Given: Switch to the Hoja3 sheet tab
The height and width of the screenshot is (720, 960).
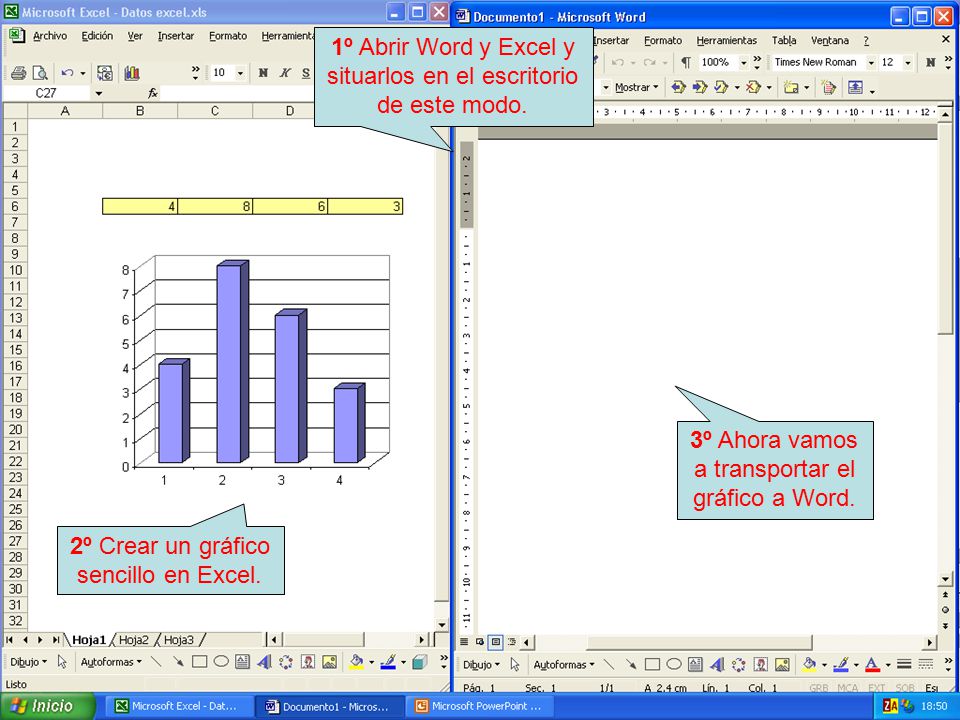Looking at the screenshot, I should 179,640.
